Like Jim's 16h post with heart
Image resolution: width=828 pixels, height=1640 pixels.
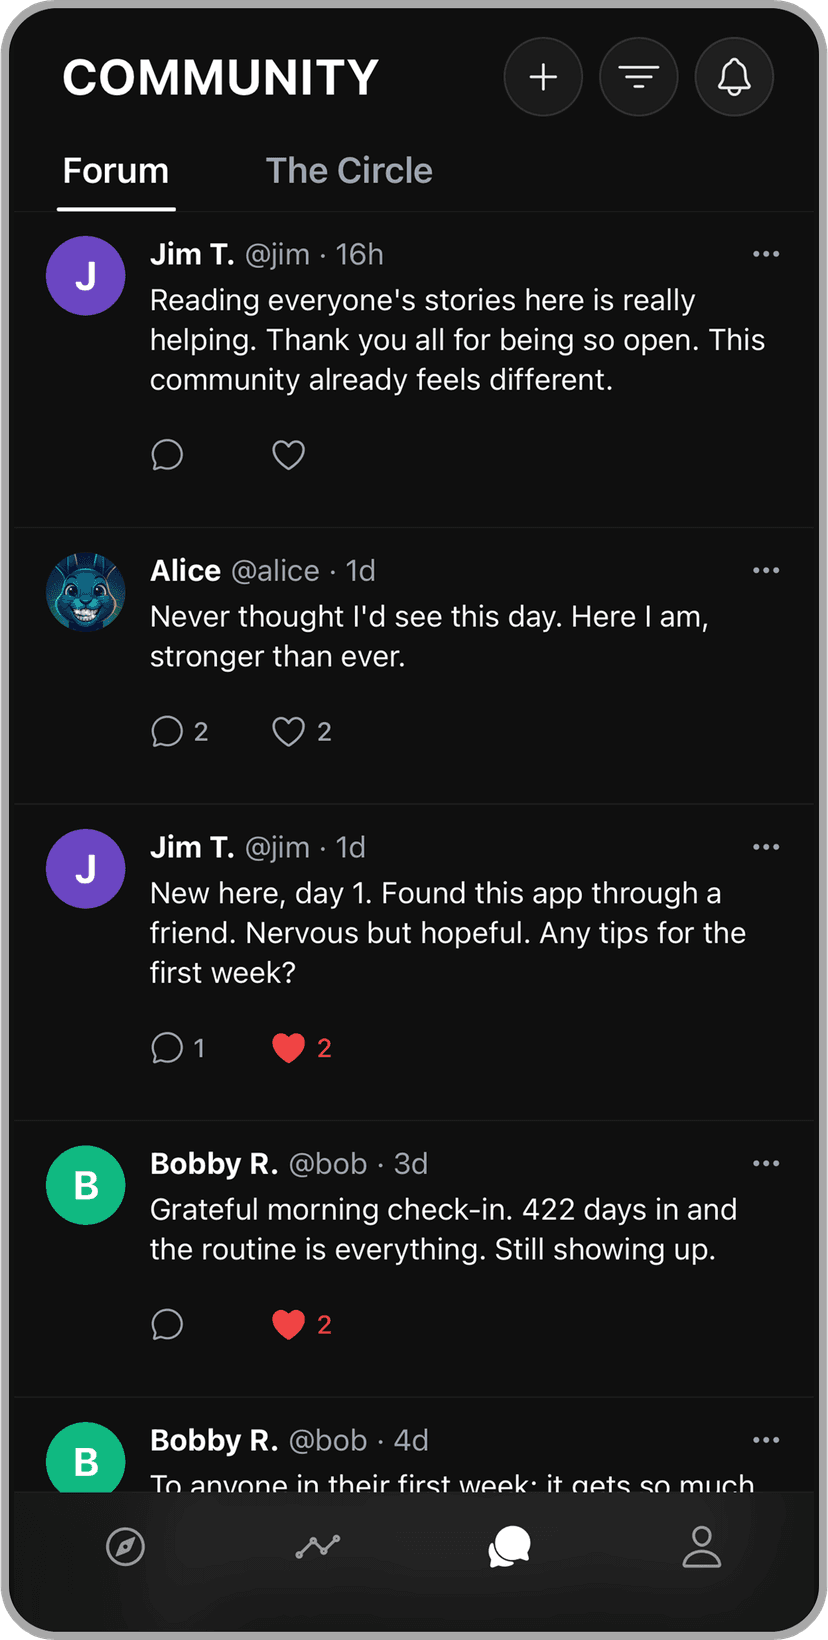tap(288, 455)
